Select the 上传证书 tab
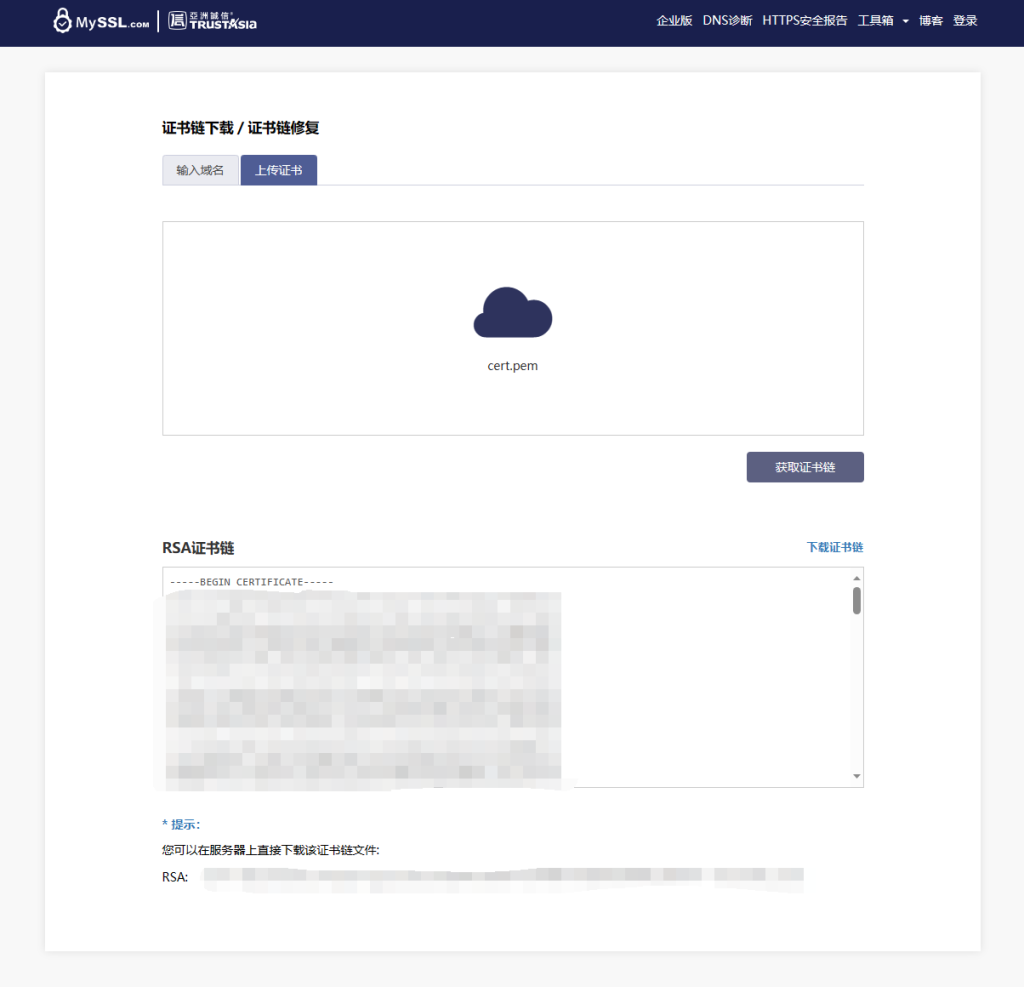 [x=278, y=170]
